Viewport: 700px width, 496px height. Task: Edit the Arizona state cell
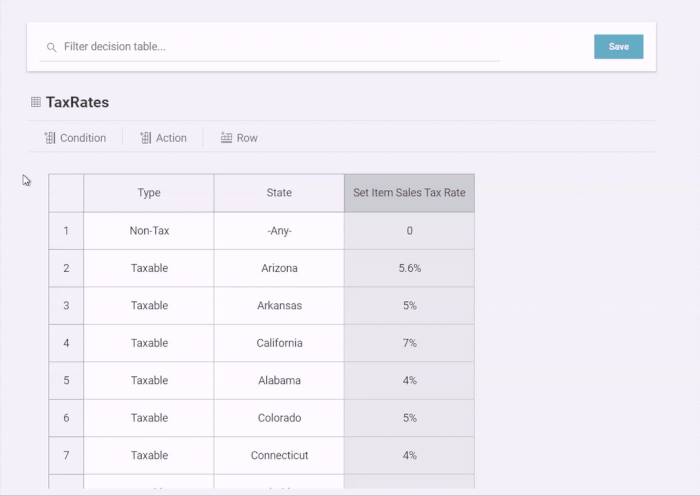pyautogui.click(x=279, y=268)
